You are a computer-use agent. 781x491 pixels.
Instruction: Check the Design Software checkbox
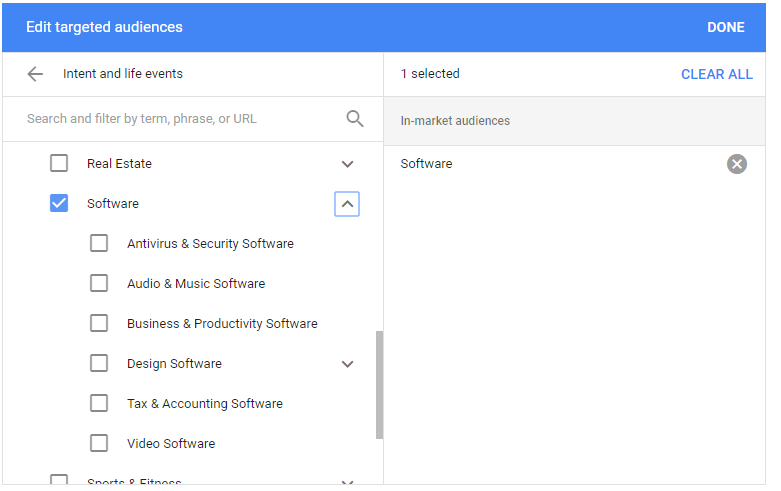pos(99,363)
